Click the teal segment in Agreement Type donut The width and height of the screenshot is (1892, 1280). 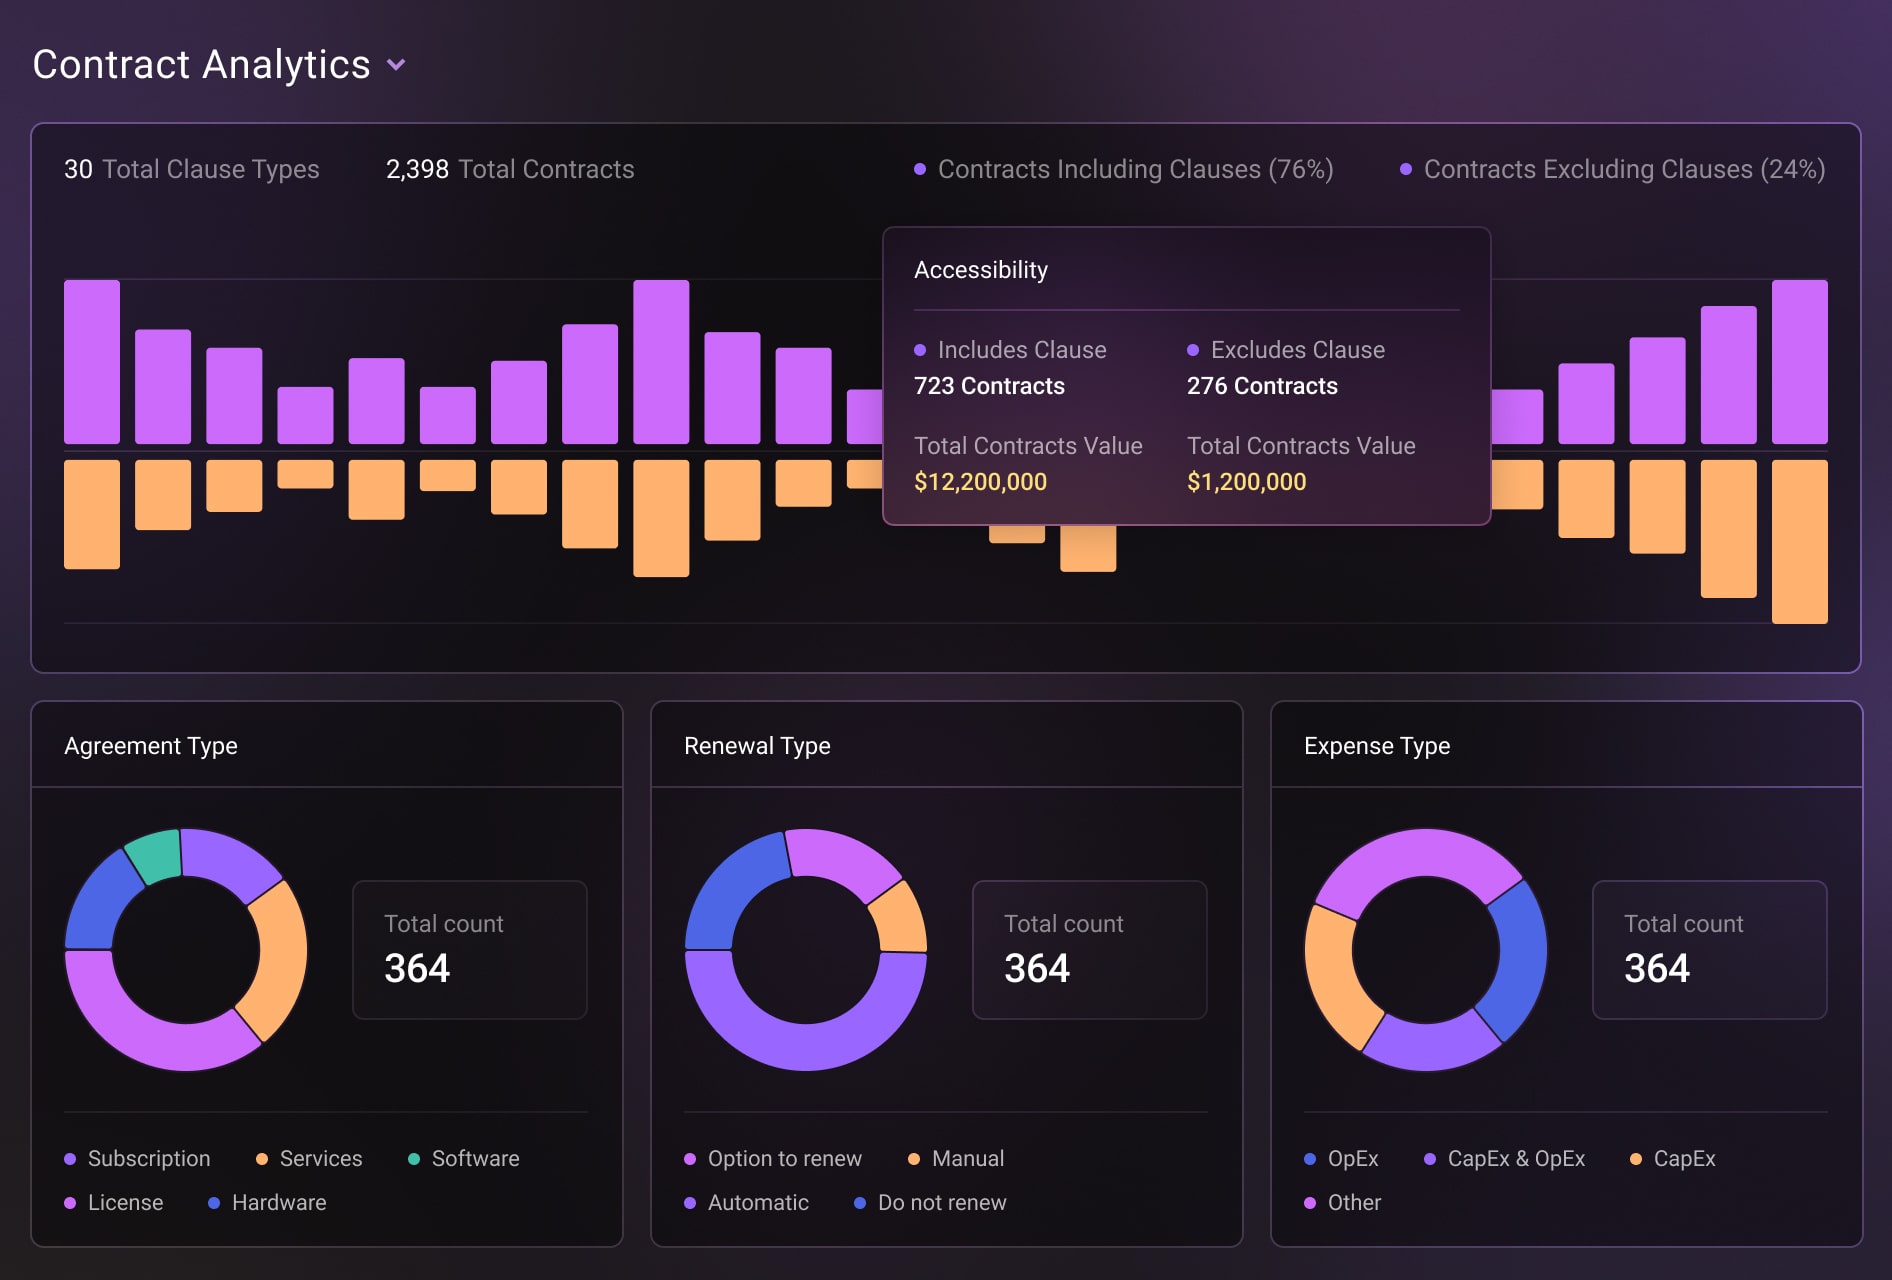pyautogui.click(x=155, y=856)
